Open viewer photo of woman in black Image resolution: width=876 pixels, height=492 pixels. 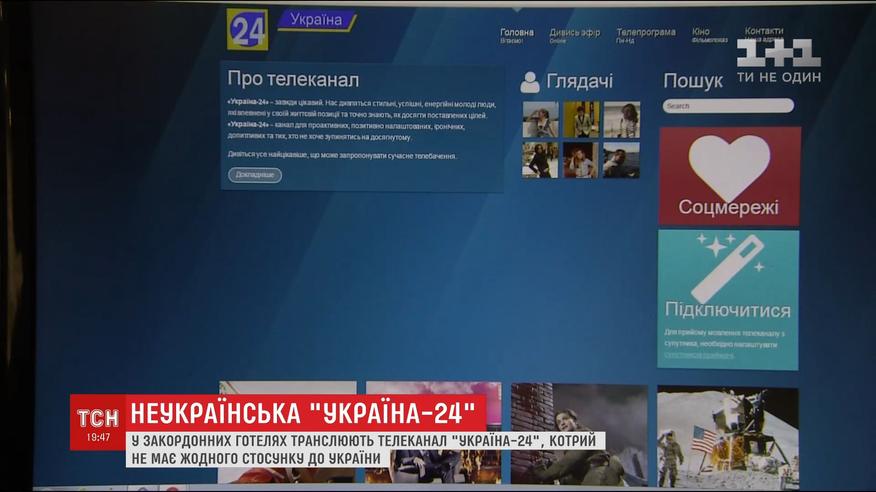(x=540, y=160)
